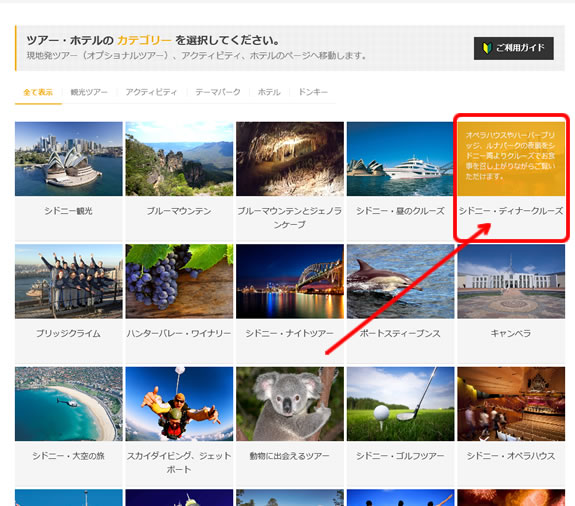Image resolution: width=575 pixels, height=506 pixels.
Task: Click the Jenolan cave thumbnail
Action: [x=290, y=159]
